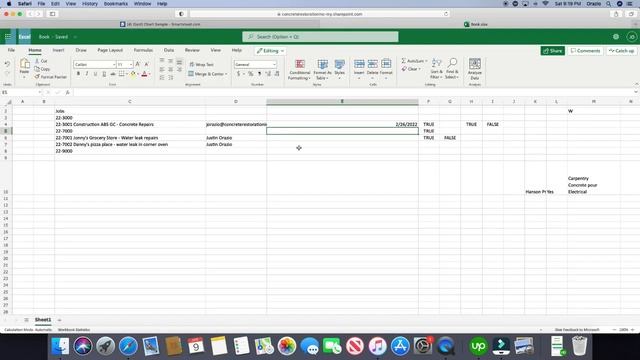Screen dimensions: 640x360
Task: Click the green Share button
Action: [x=553, y=51]
